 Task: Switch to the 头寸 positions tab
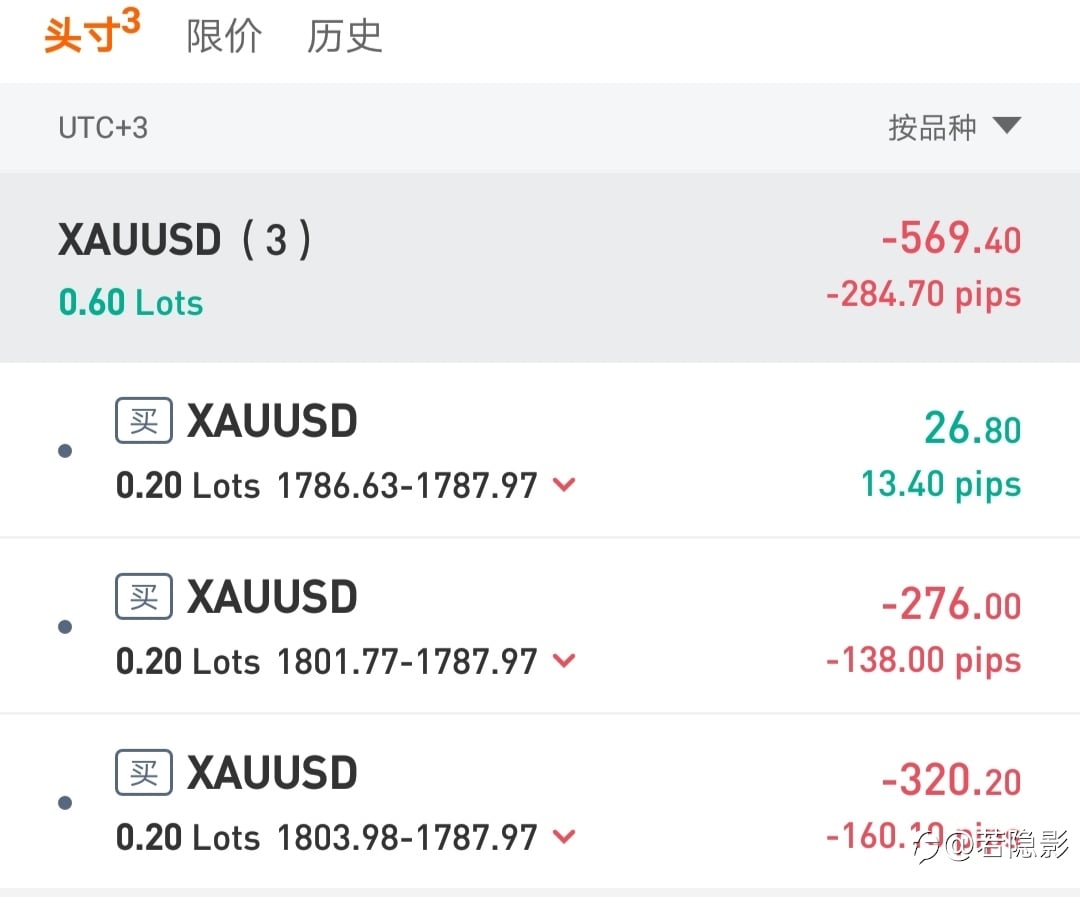92,32
